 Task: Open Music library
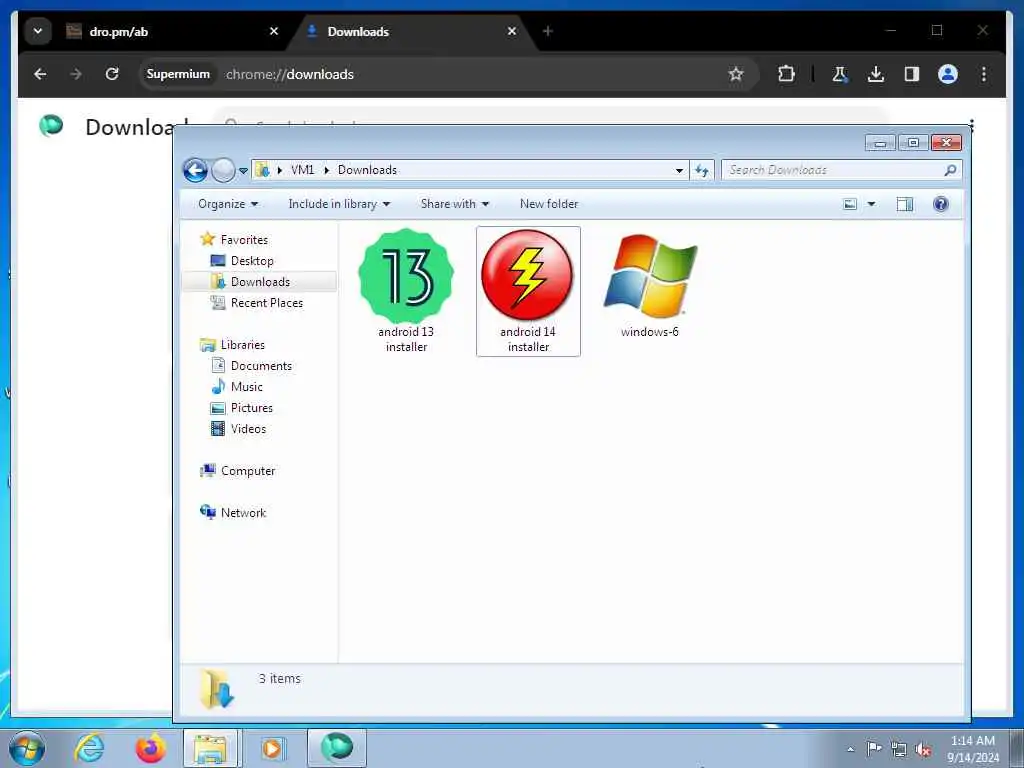coord(246,387)
